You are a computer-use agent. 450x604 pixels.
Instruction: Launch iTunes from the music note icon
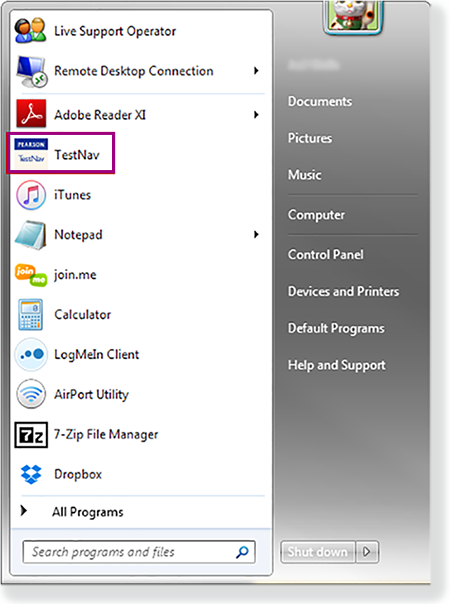31,195
